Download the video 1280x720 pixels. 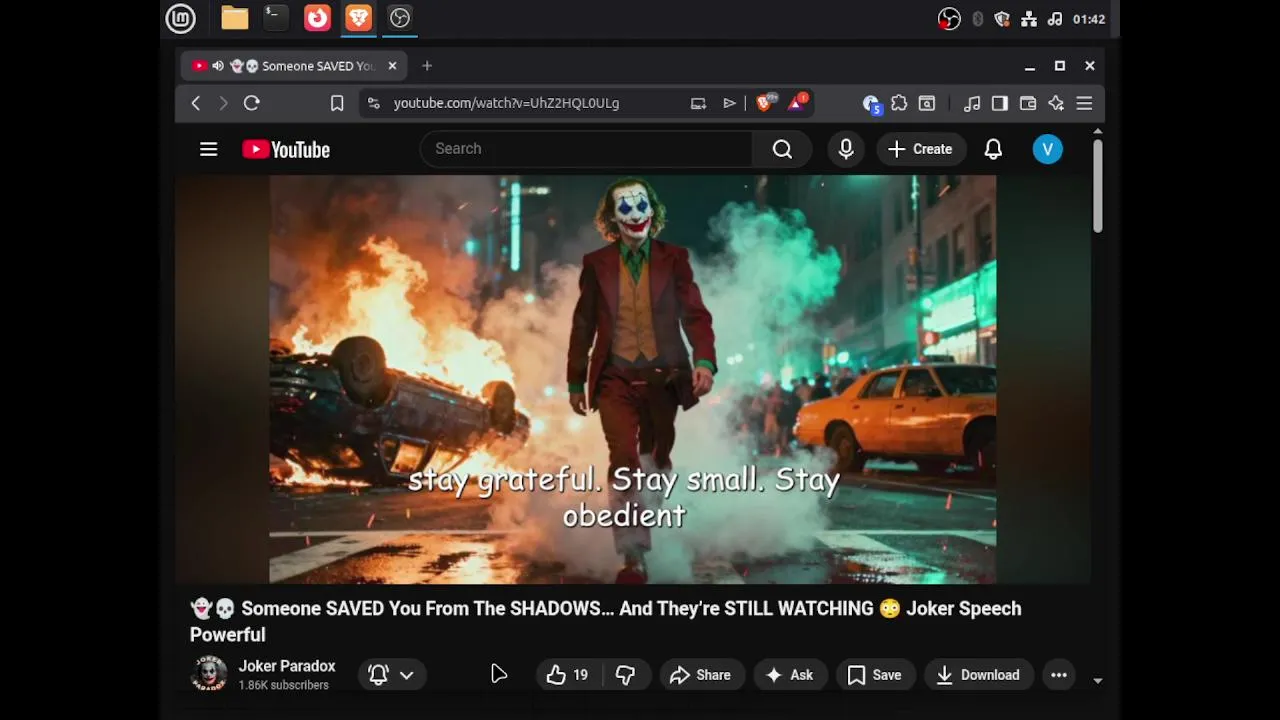point(979,675)
